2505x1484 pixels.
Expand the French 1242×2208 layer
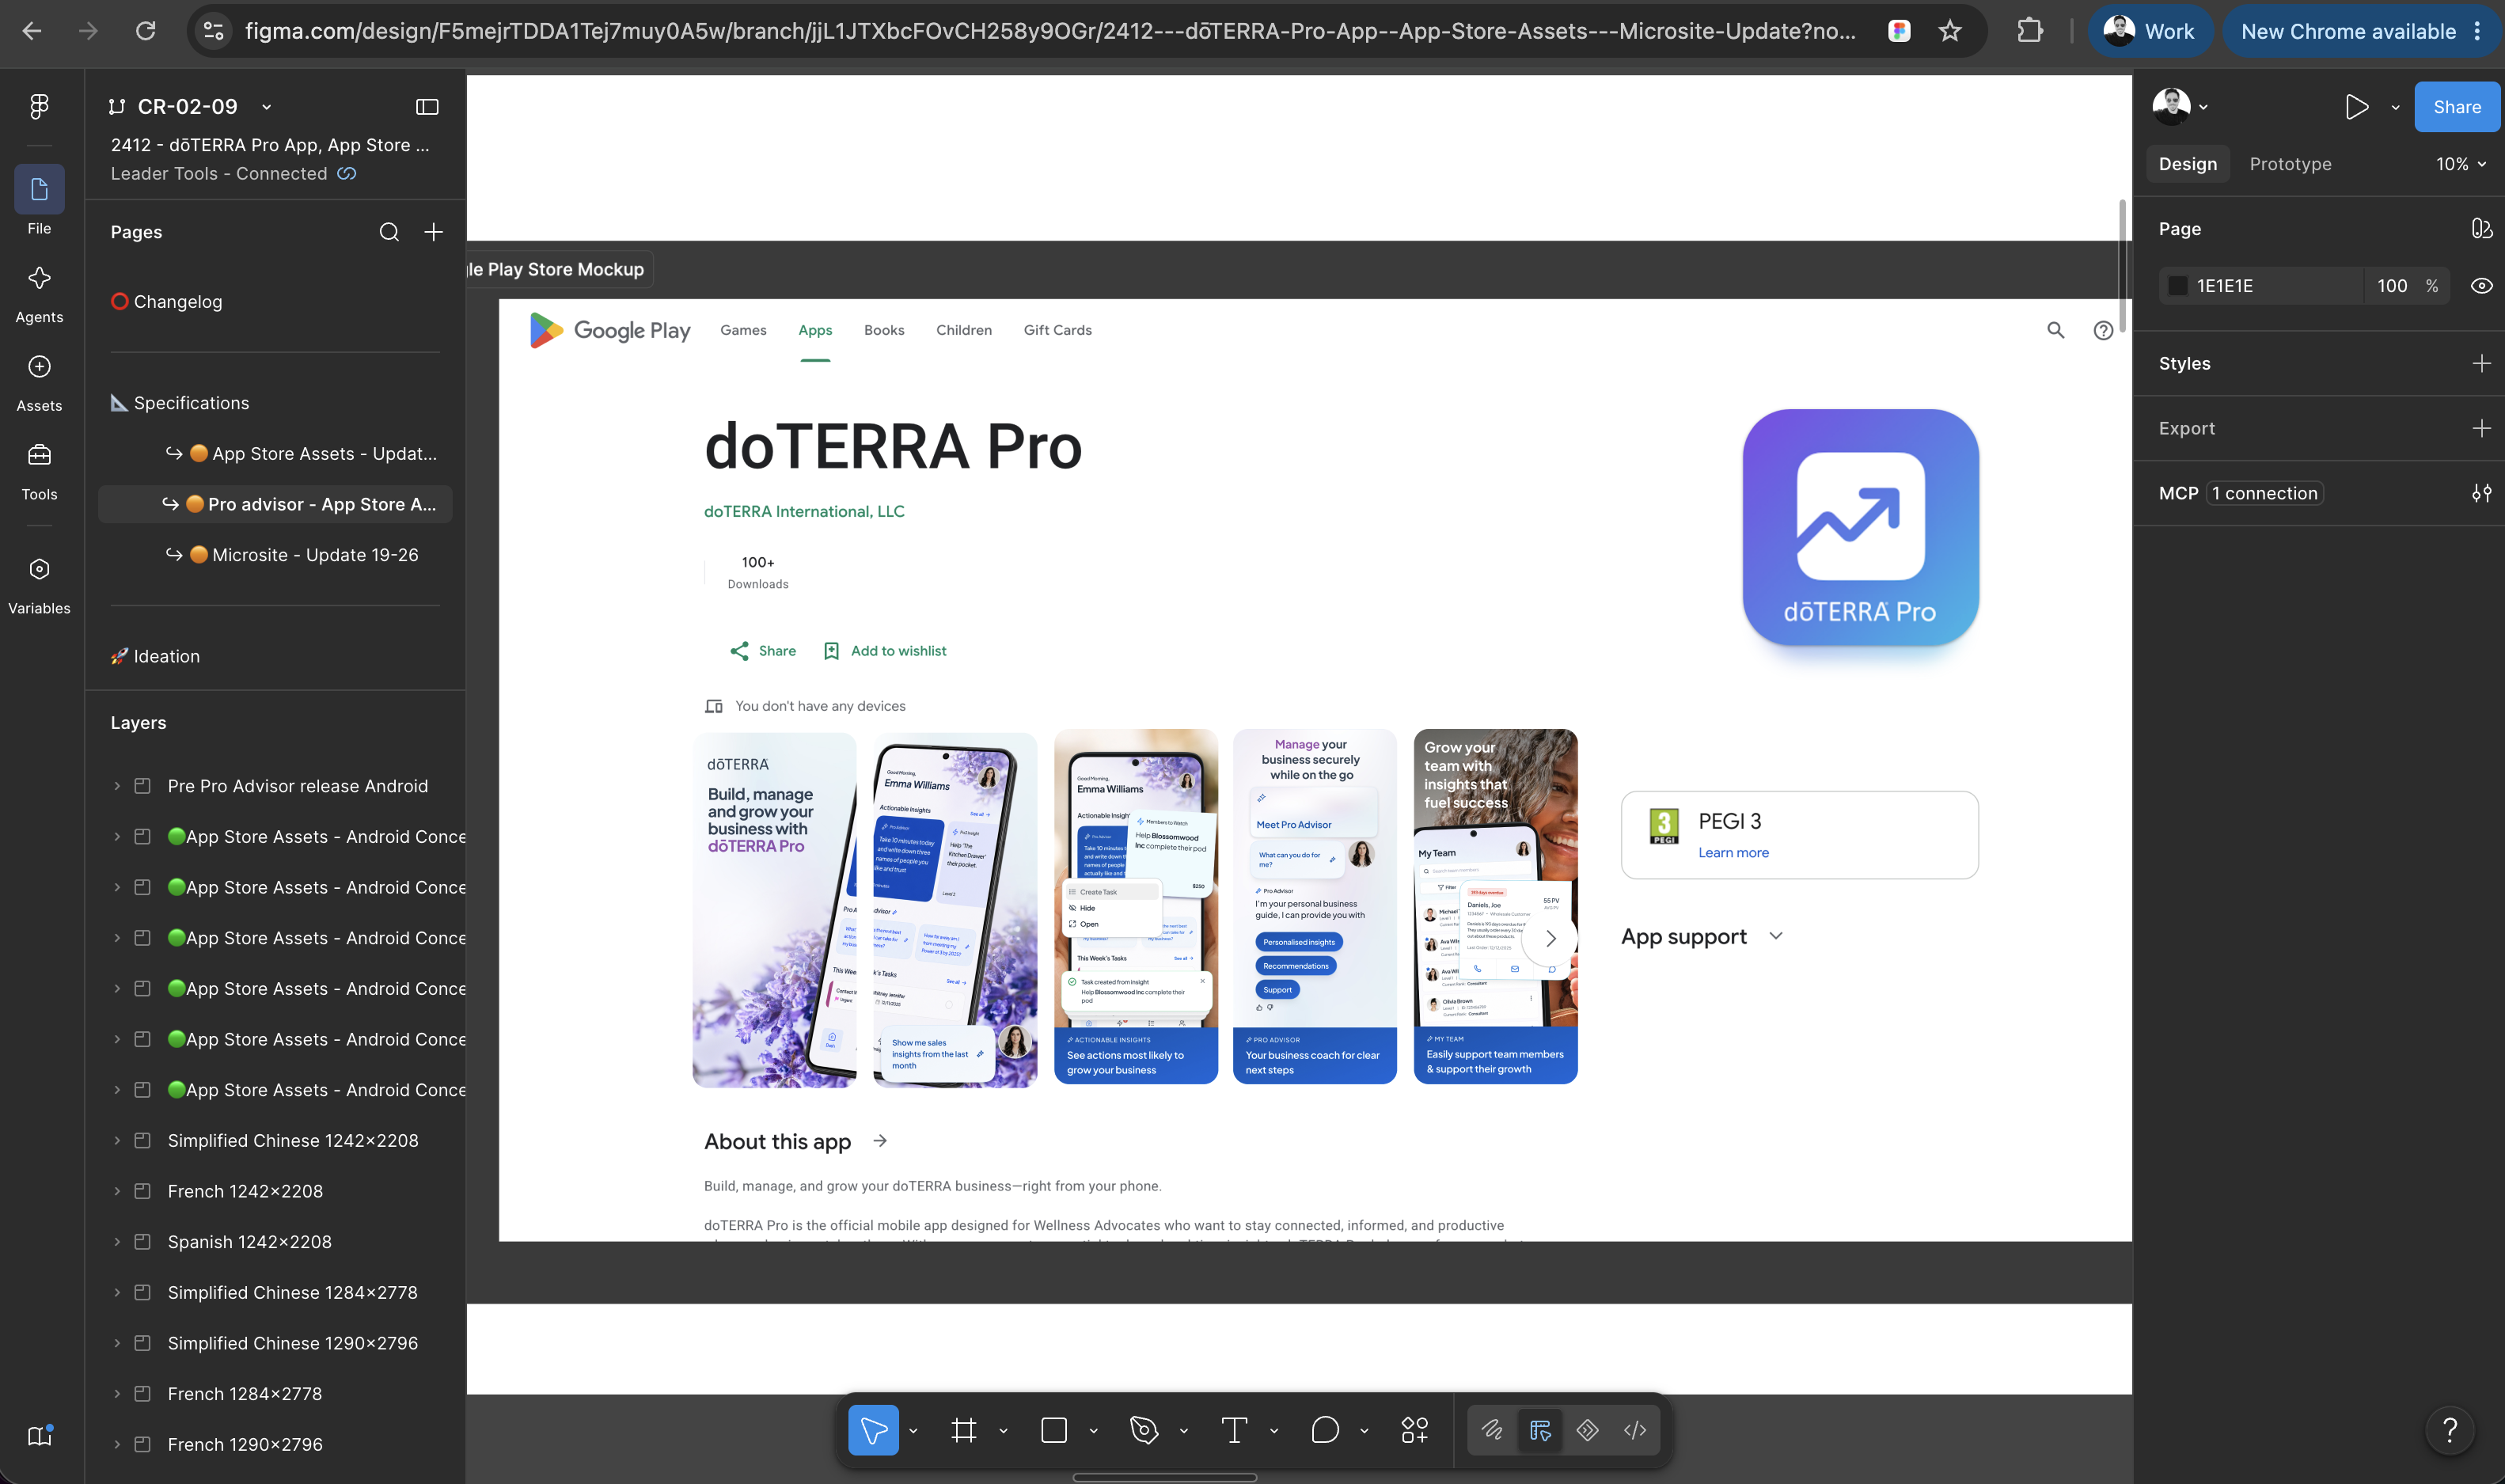tap(117, 1191)
